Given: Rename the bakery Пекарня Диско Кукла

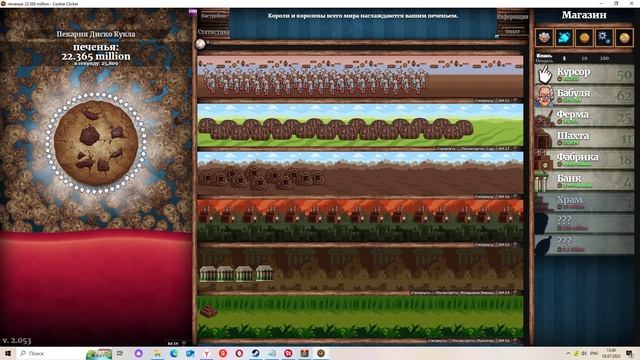Looking at the screenshot, I should coord(96,34).
